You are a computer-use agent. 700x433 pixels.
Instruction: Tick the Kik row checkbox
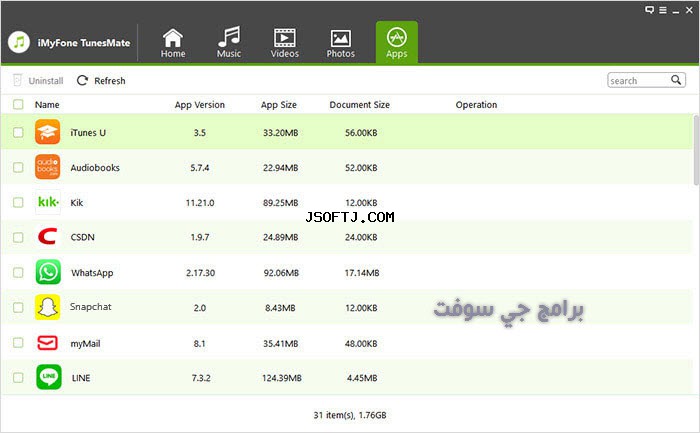[x=18, y=202]
